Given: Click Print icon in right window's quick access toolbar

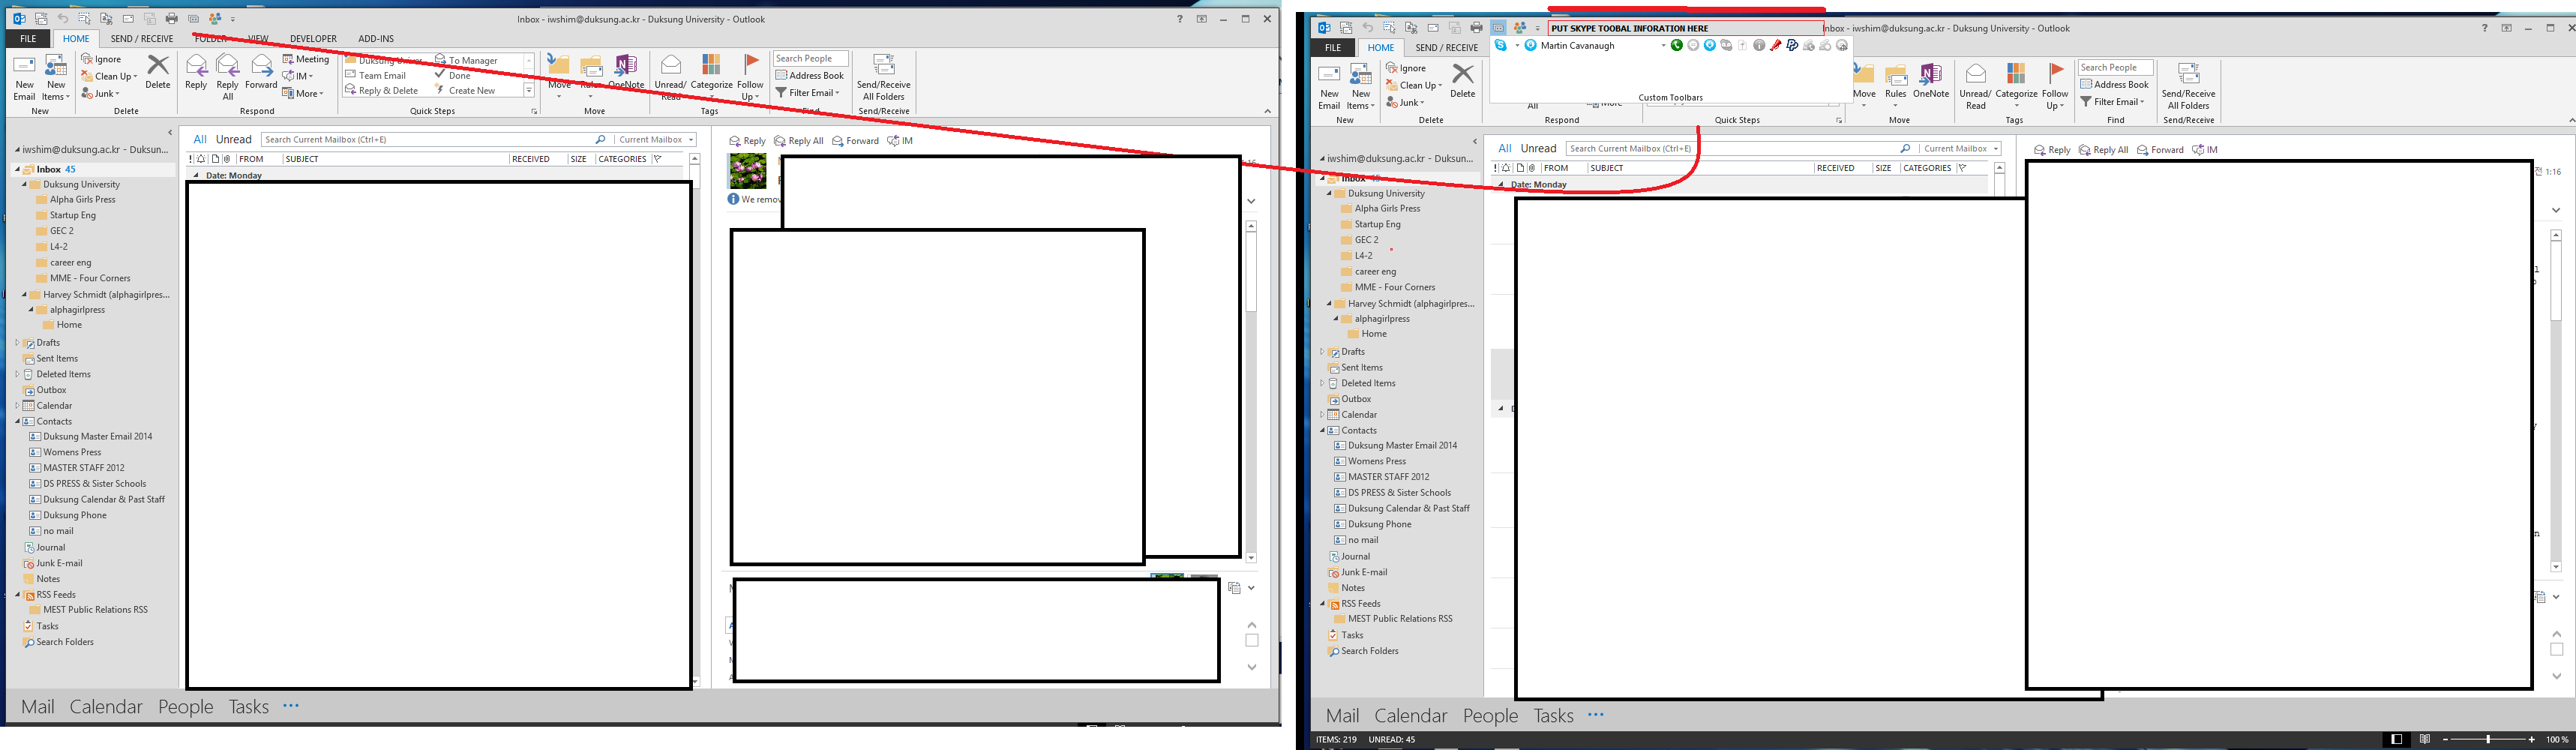Looking at the screenshot, I should click(x=1476, y=28).
